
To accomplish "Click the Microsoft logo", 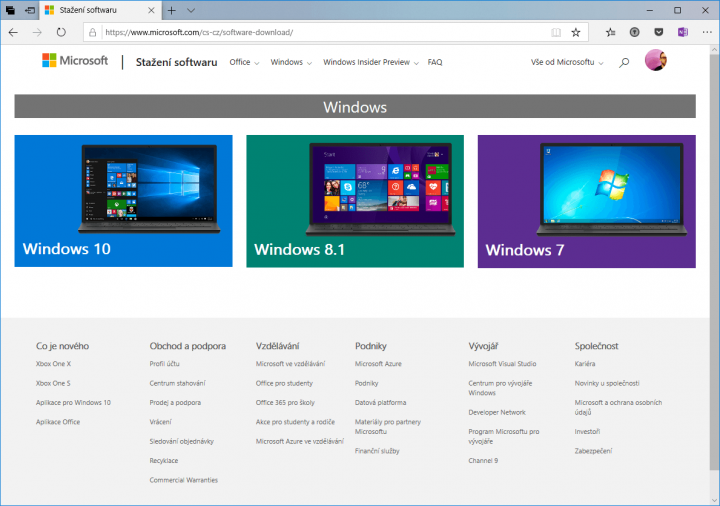I will (x=75, y=61).
